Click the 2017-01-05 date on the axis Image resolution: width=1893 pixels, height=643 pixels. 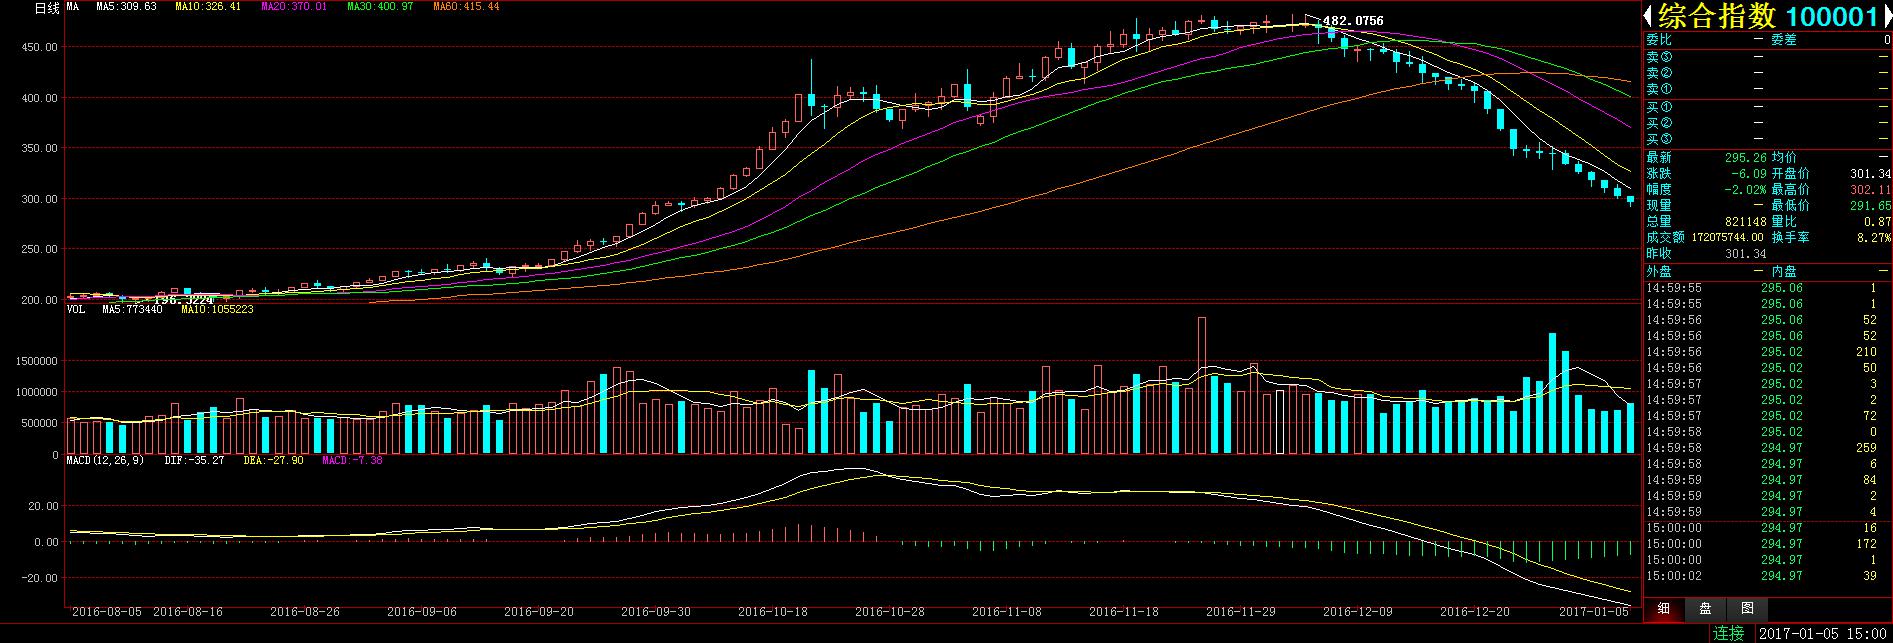pyautogui.click(x=1595, y=612)
